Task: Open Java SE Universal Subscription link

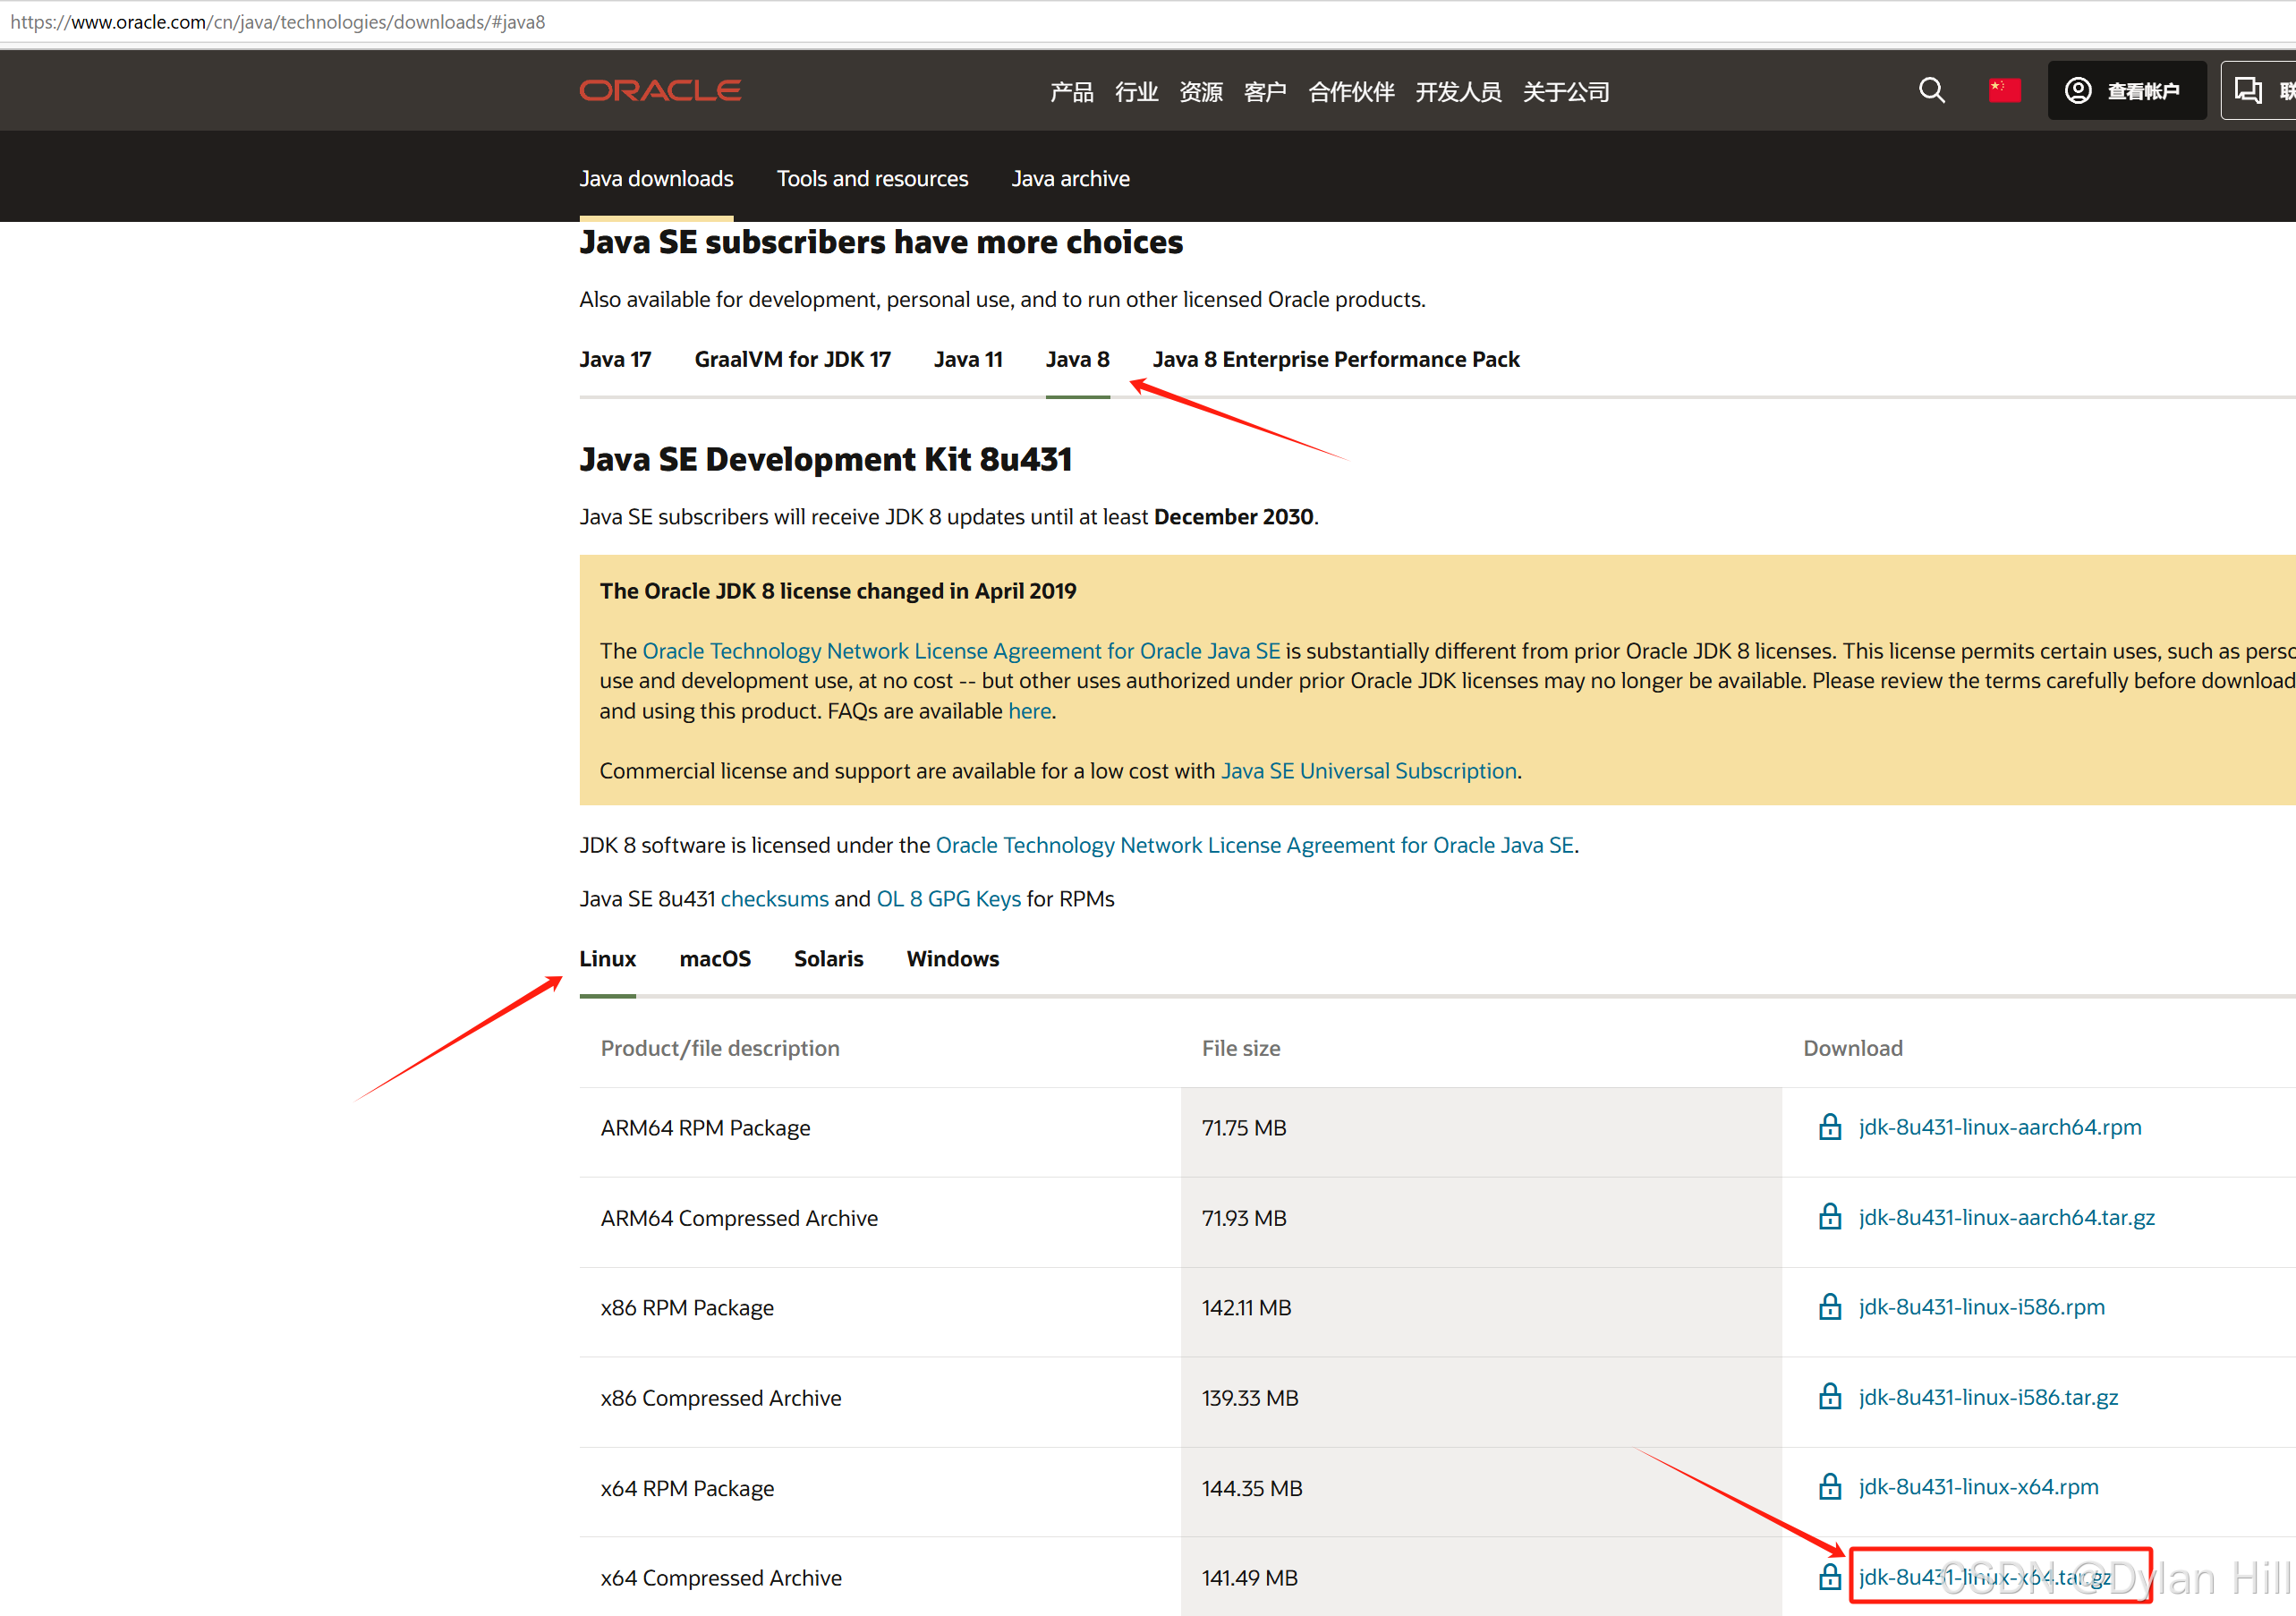Action: tap(1368, 770)
